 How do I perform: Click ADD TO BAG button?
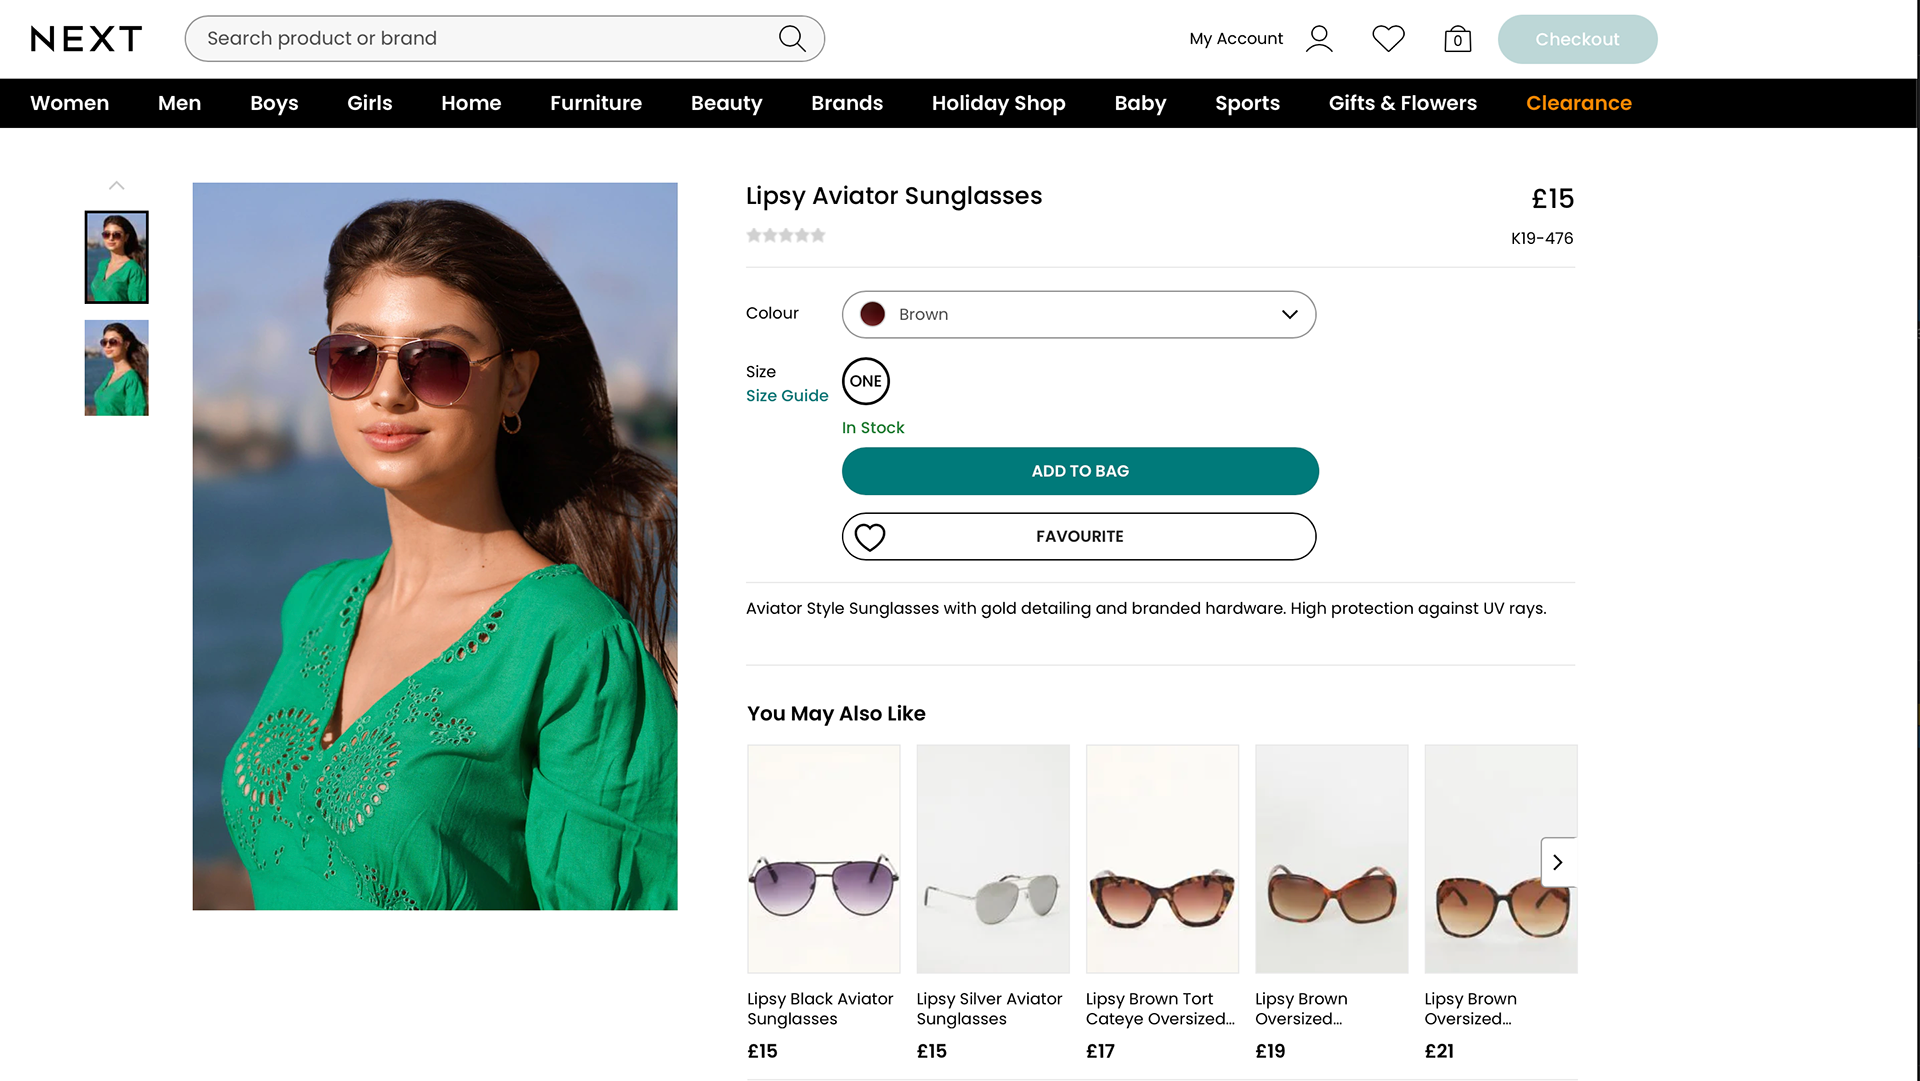1080,471
